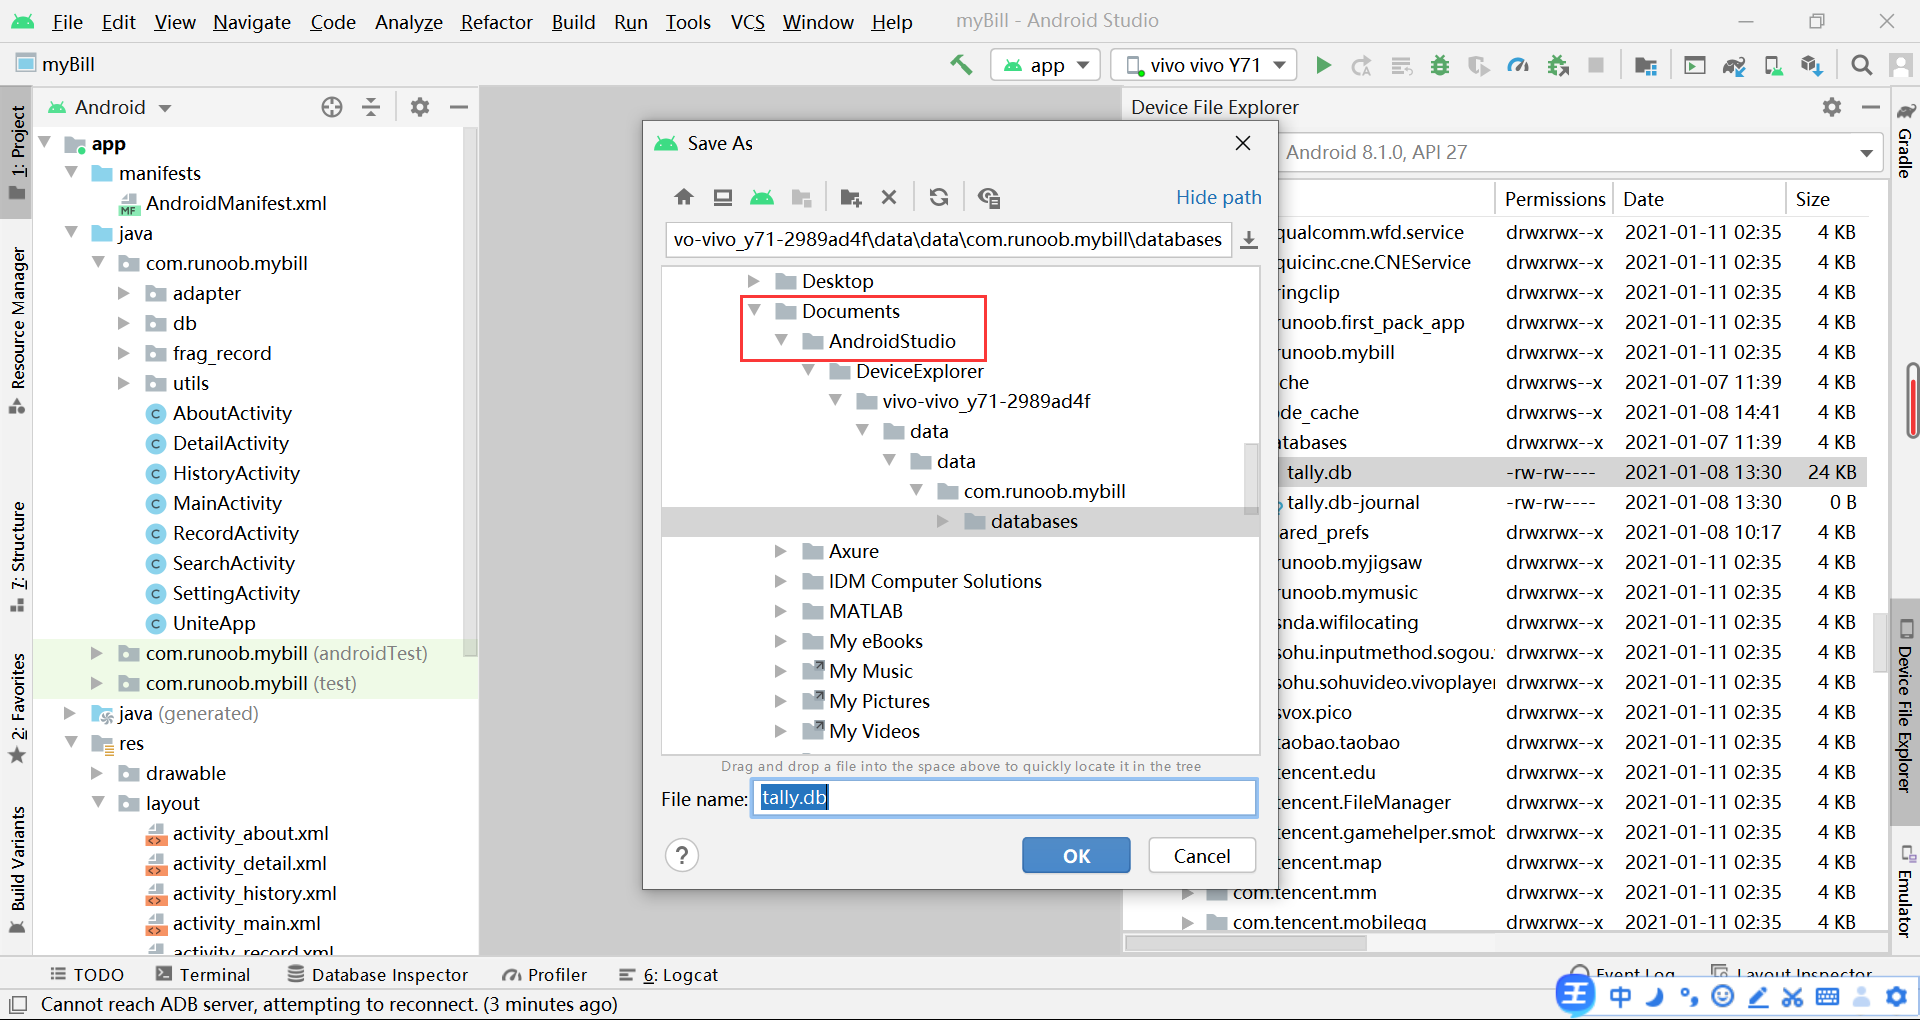The height and width of the screenshot is (1020, 1920).
Task: Open the Gradle side tab
Action: click(1906, 140)
